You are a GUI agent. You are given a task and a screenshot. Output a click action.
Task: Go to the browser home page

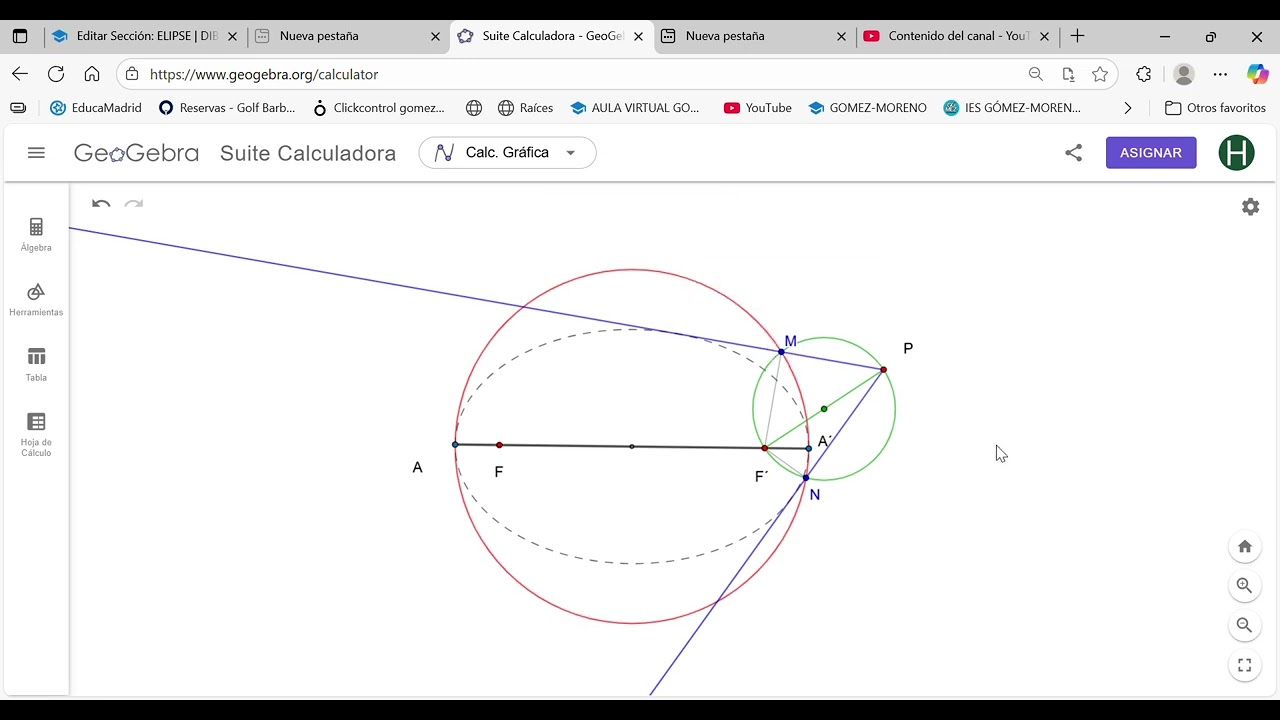92,74
